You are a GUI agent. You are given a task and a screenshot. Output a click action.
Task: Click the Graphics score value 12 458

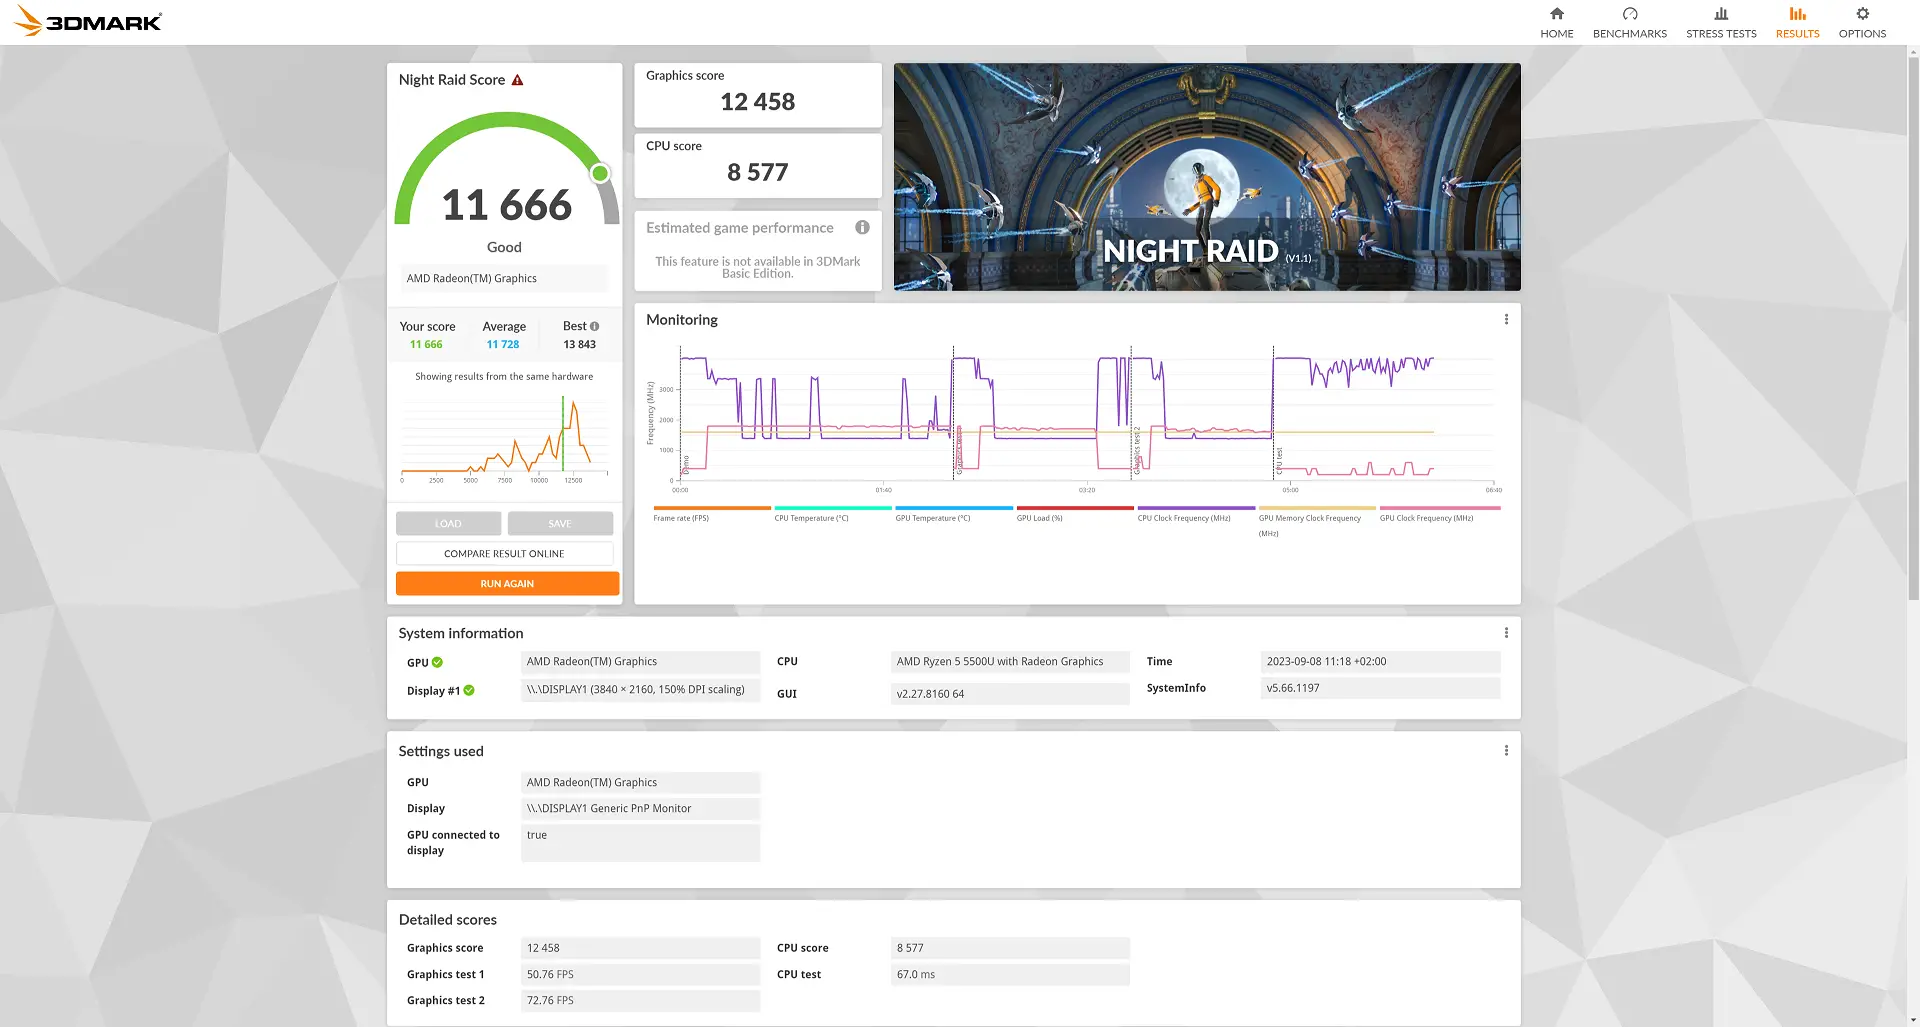(x=757, y=102)
